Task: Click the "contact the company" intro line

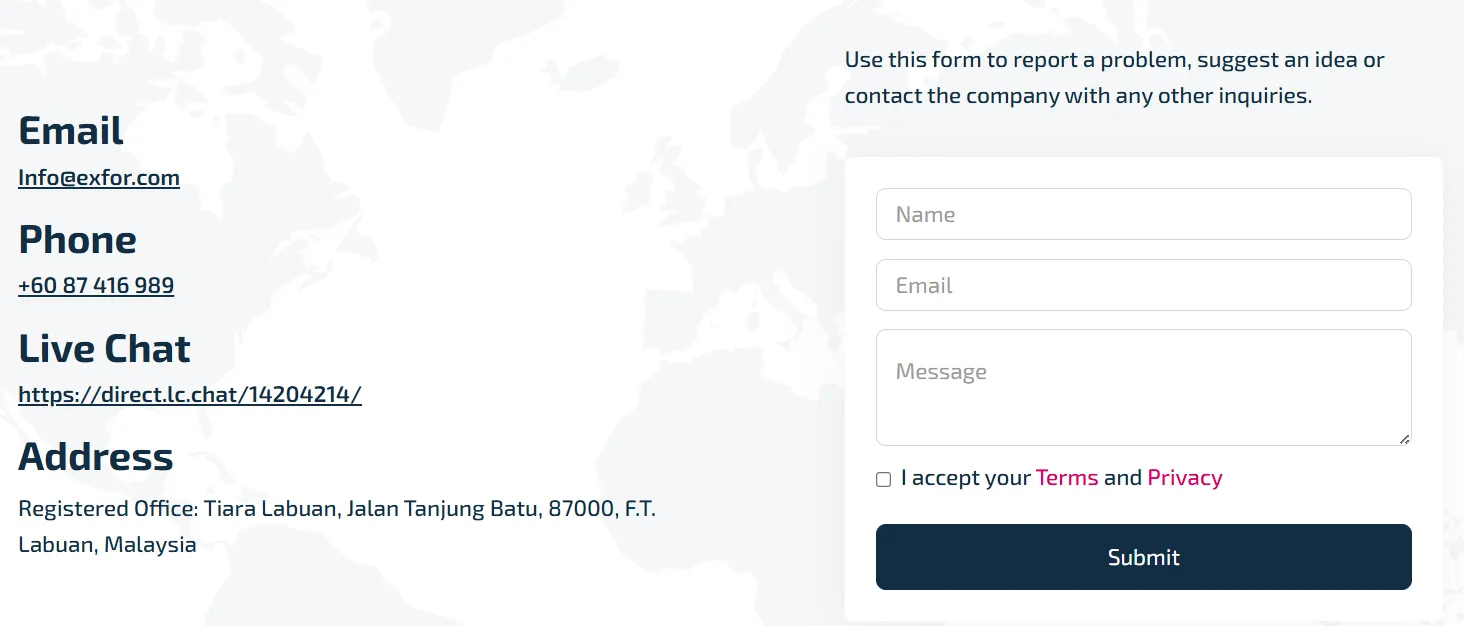Action: click(x=1078, y=96)
